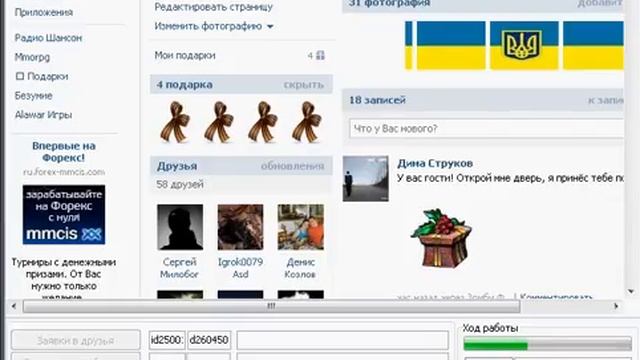Screen dimensions: 640x360
Task: Open the Ukrainian trident coat-of-arms photo
Action: click(524, 45)
